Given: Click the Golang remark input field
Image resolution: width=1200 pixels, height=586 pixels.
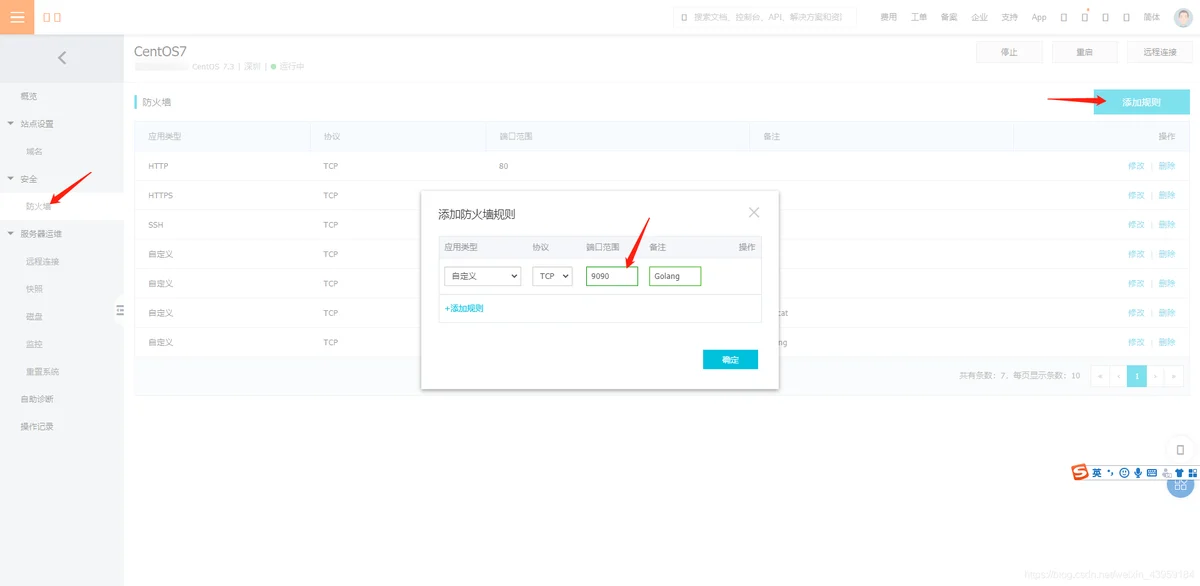Looking at the screenshot, I should coord(674,276).
